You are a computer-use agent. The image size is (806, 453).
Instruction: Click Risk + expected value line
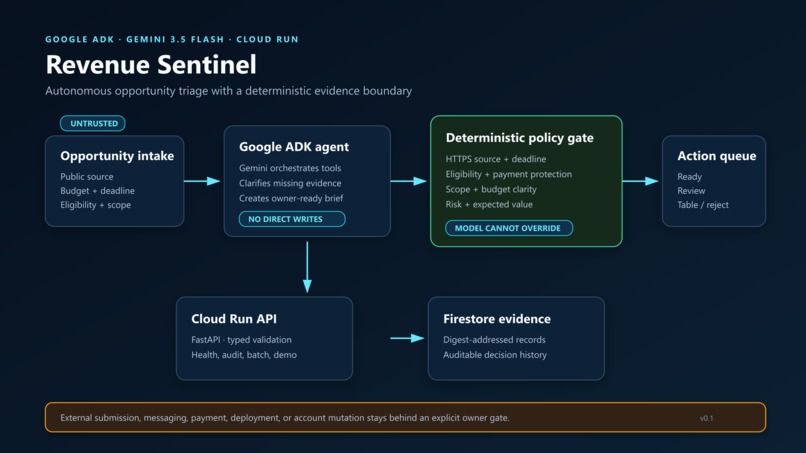coord(489,204)
